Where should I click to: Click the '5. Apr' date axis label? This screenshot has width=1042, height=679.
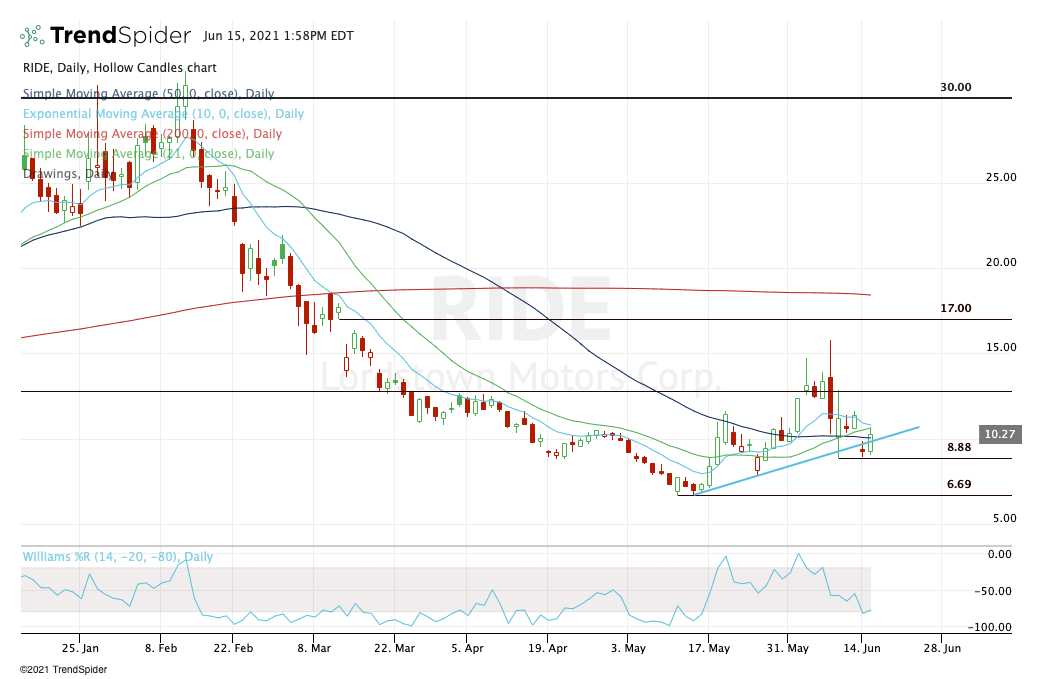click(x=467, y=648)
